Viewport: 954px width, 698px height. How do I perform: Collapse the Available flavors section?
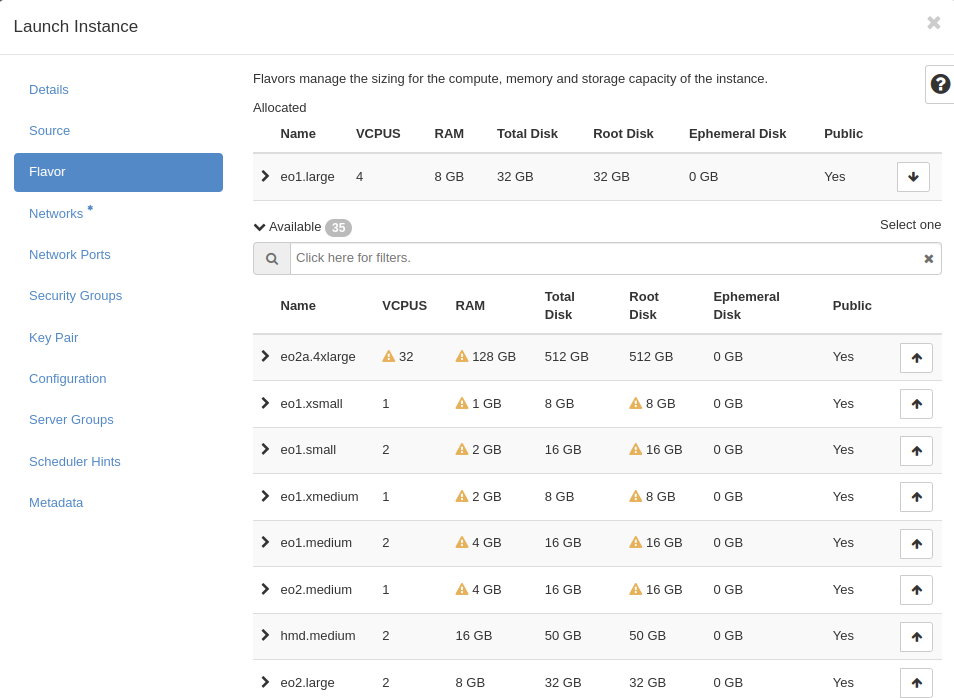260,227
